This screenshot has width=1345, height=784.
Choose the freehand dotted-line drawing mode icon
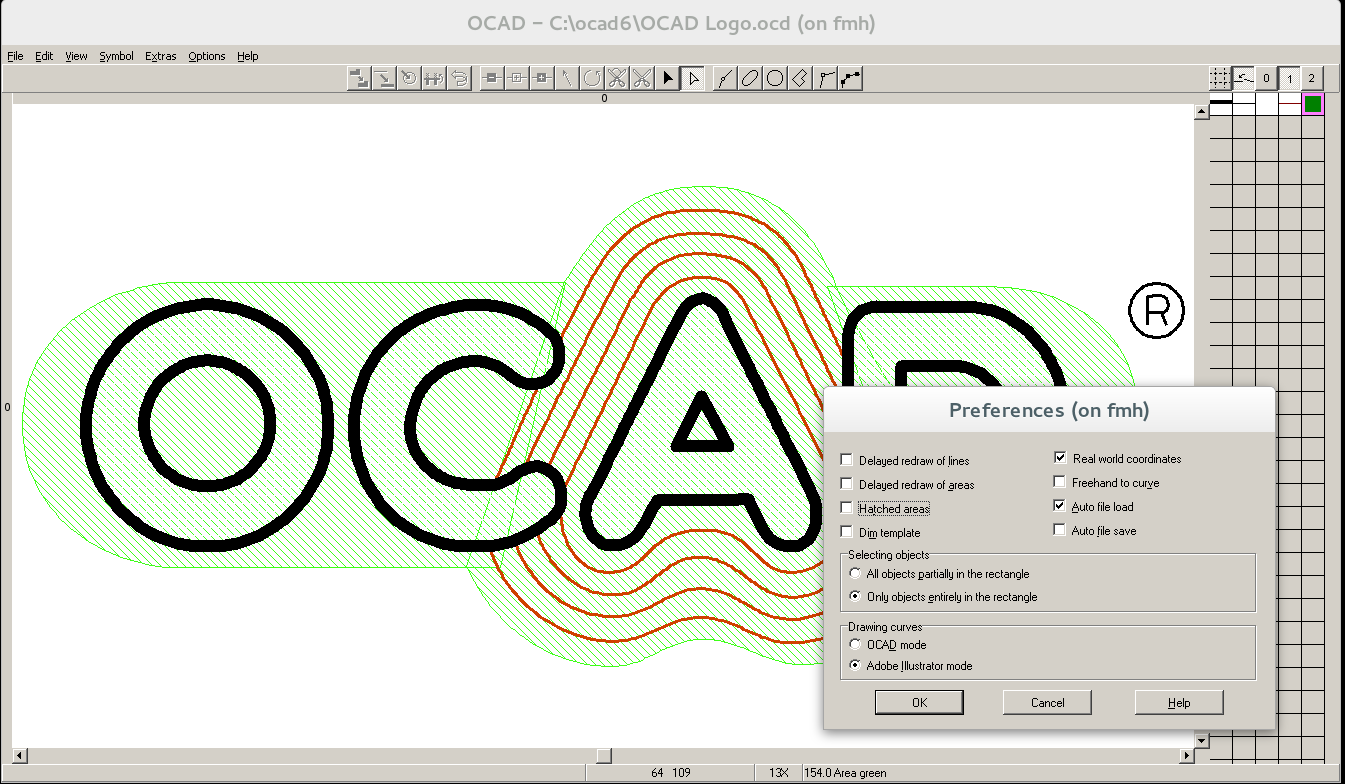coord(850,78)
